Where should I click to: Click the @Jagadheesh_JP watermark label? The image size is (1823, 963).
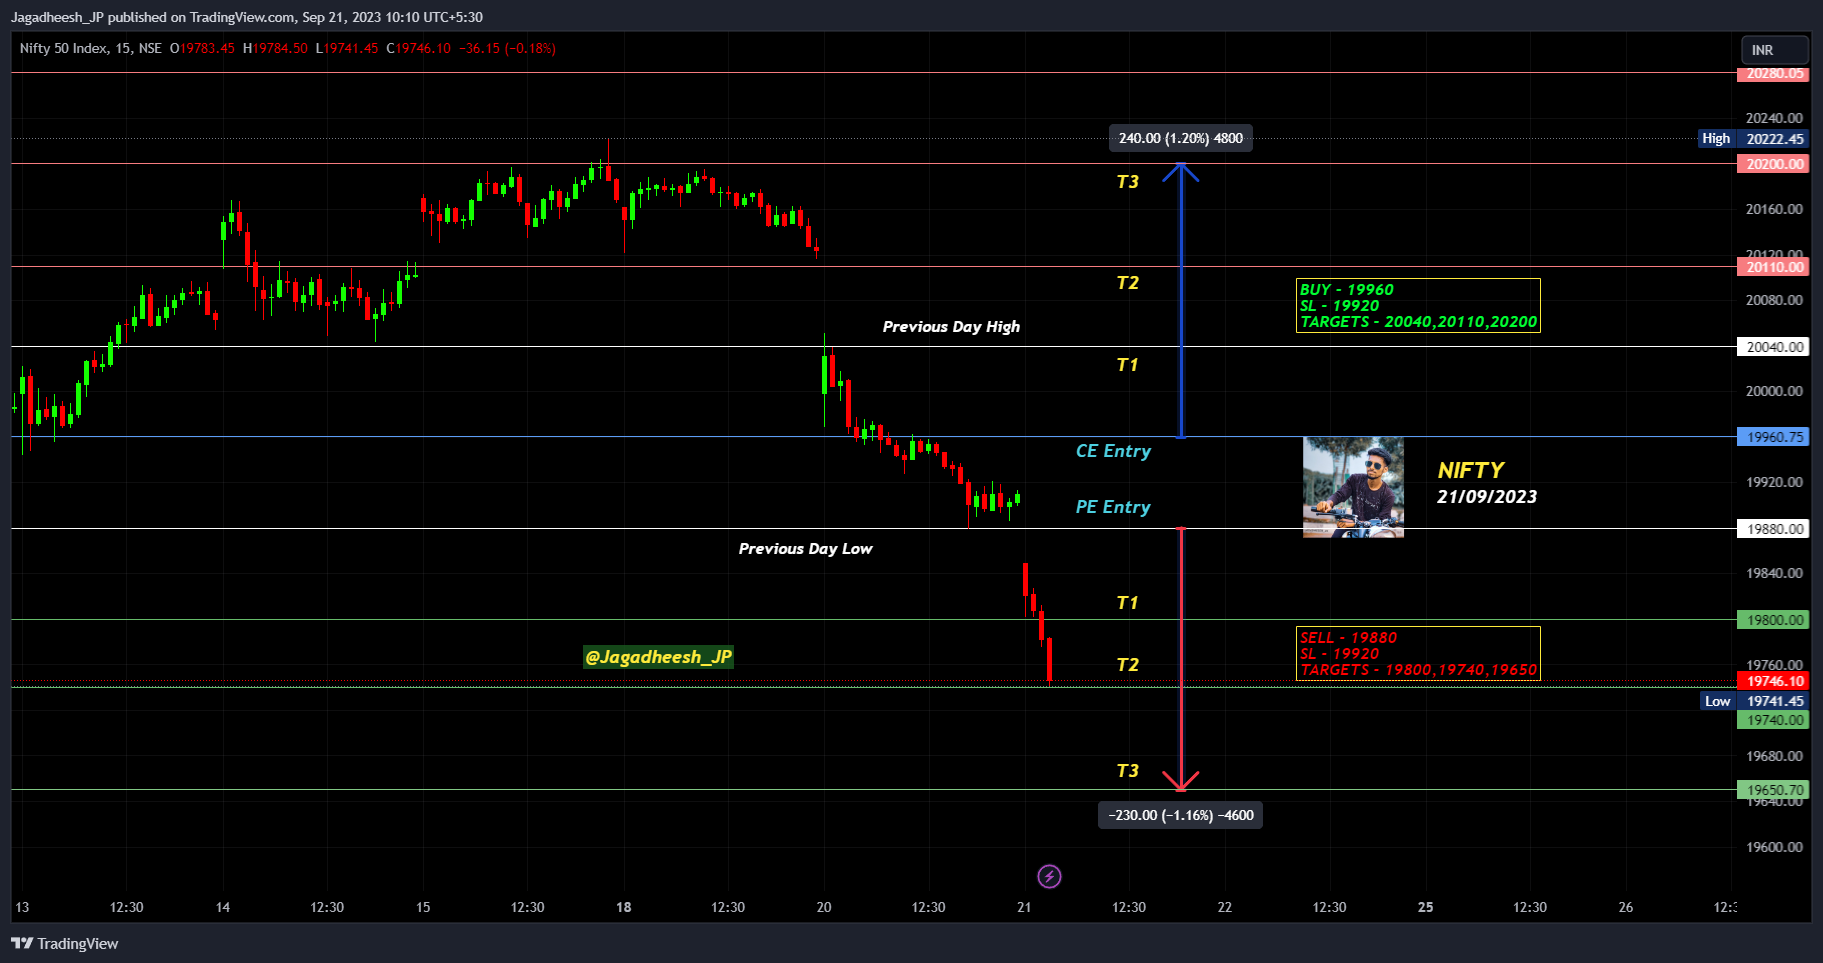pyautogui.click(x=658, y=657)
